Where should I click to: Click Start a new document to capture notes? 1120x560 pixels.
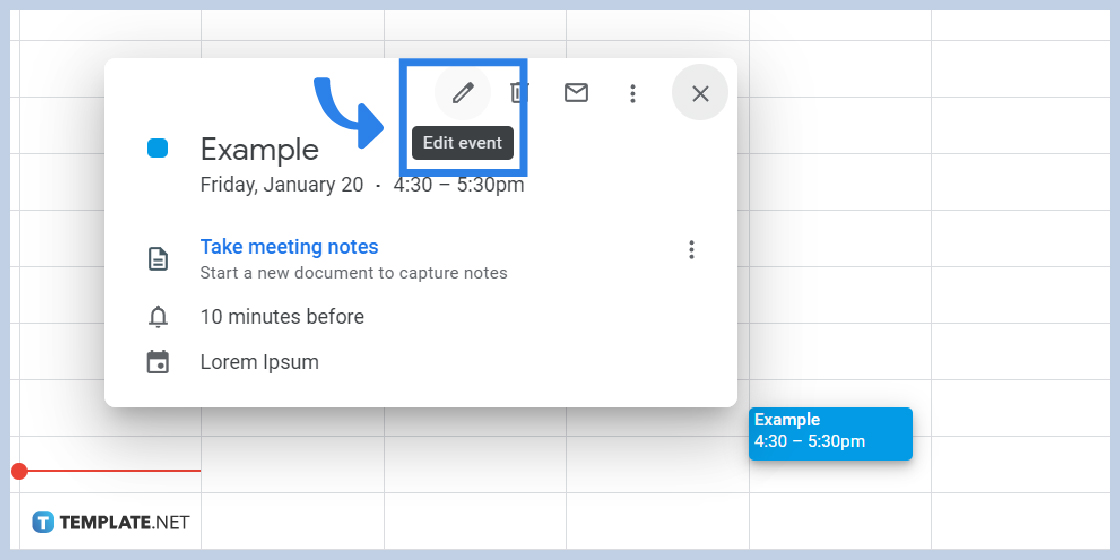pyautogui.click(x=354, y=273)
